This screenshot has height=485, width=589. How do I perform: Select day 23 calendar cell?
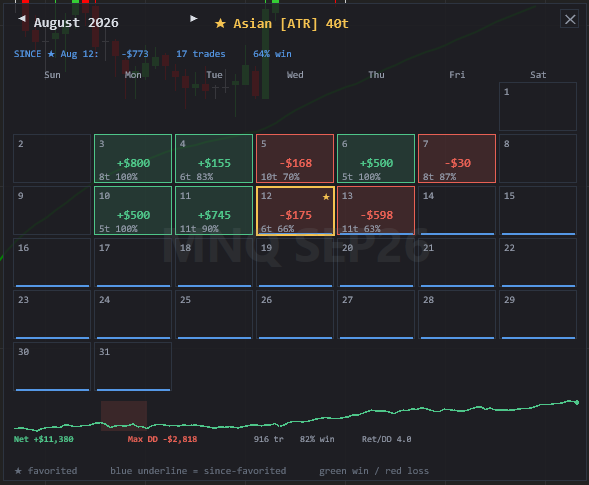[52, 314]
